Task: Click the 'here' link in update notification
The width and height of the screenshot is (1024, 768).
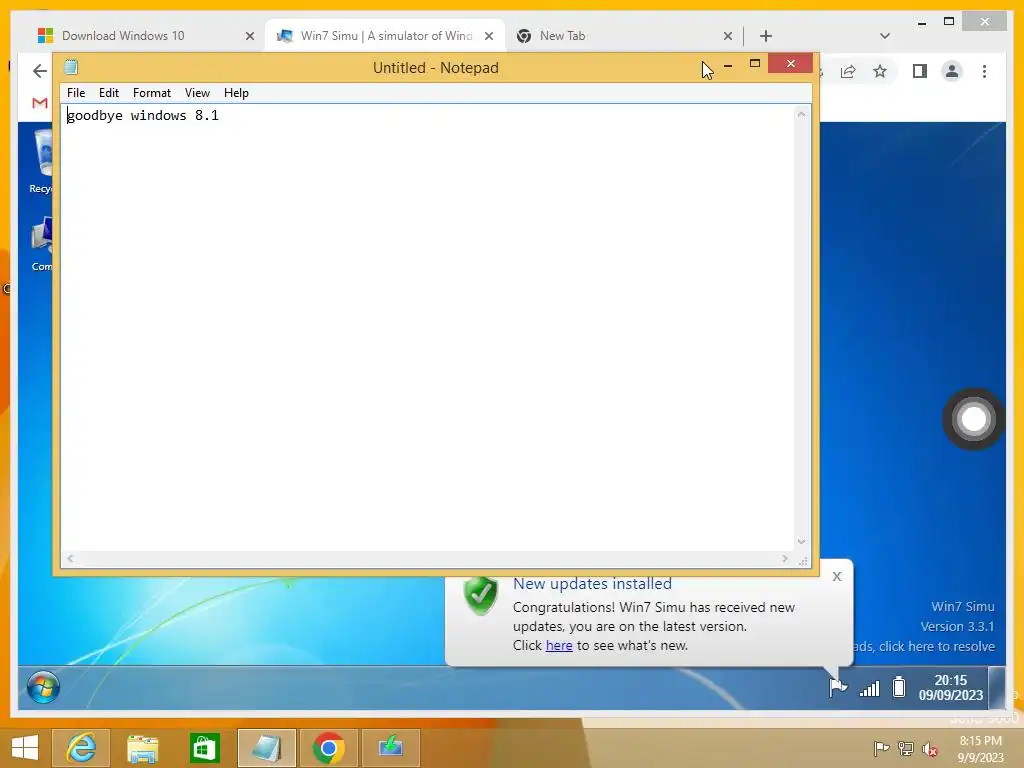Action: click(559, 645)
